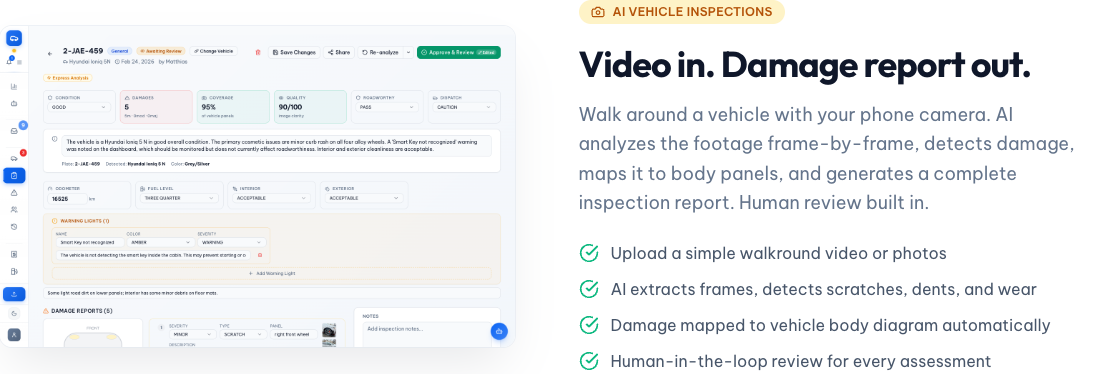1093x374 pixels.
Task: Open the document icon in sidebar
Action: pyautogui.click(x=14, y=254)
